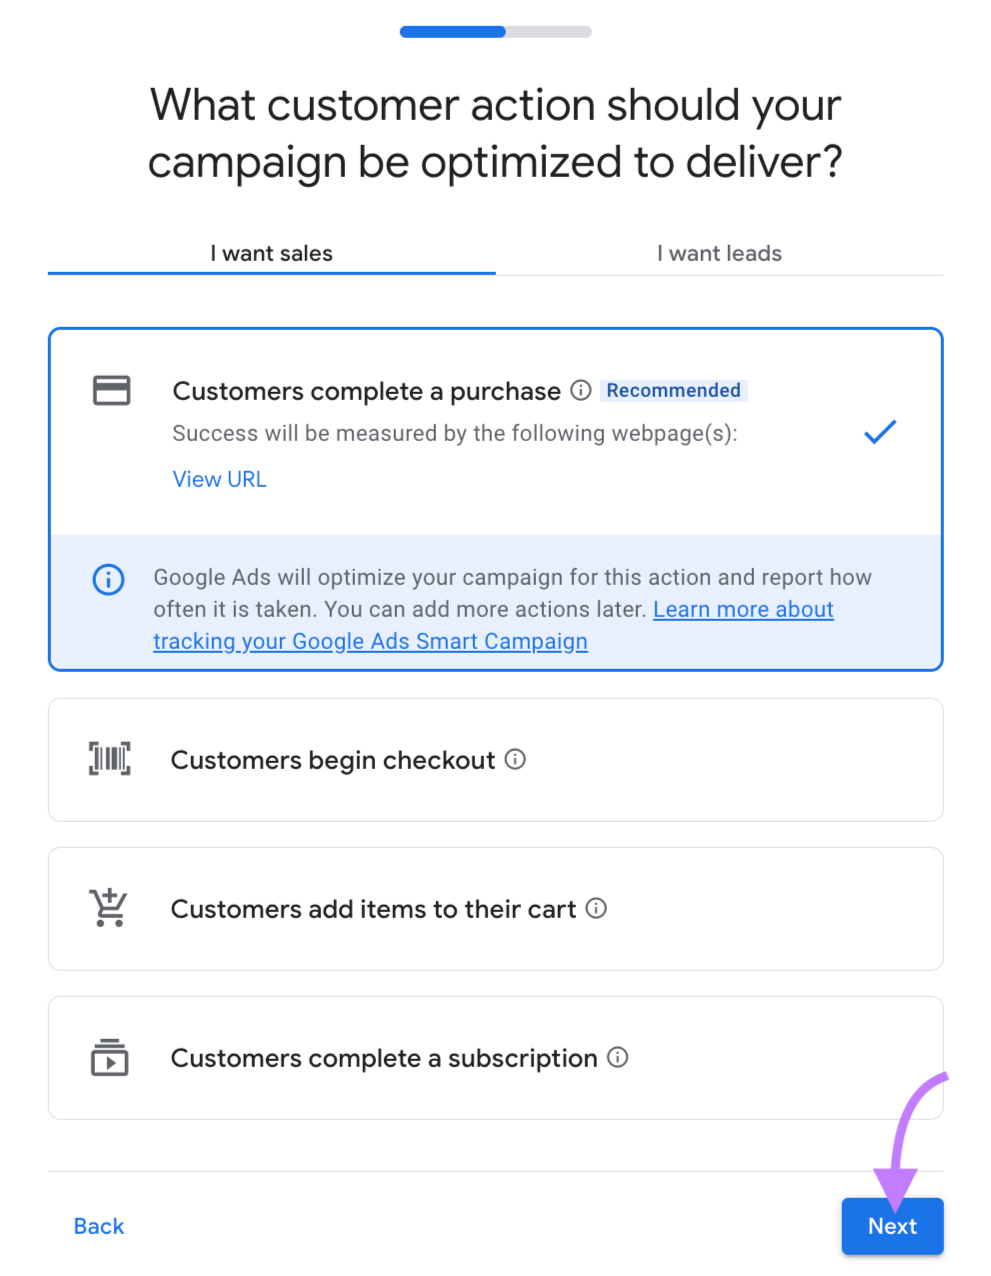The width and height of the screenshot is (991, 1276).
Task: Open View URL link
Action: [x=219, y=479]
